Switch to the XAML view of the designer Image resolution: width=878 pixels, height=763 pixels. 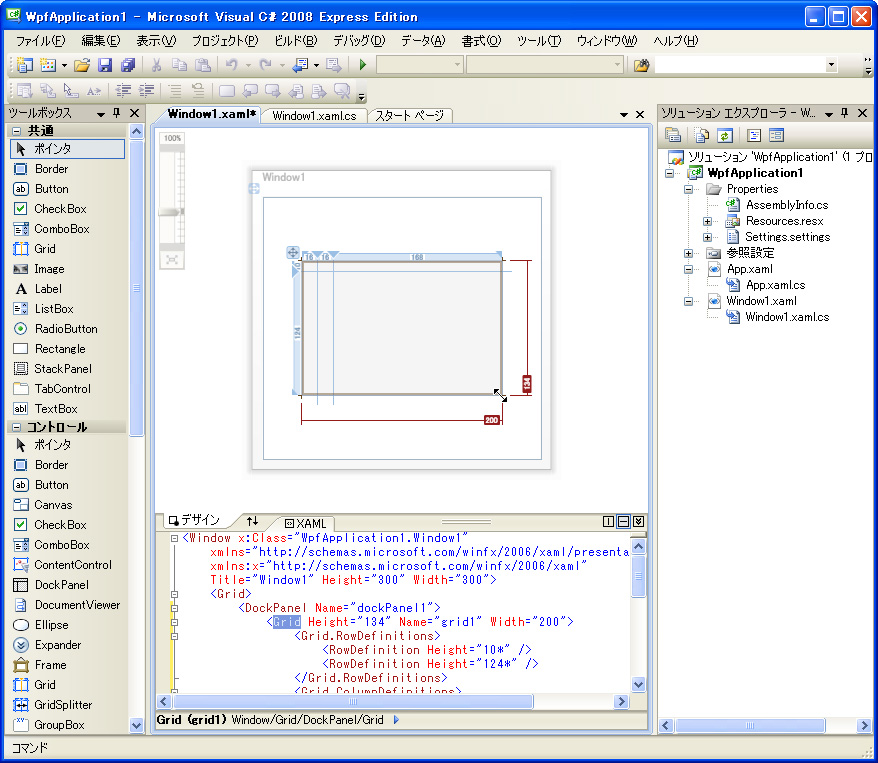click(305, 521)
